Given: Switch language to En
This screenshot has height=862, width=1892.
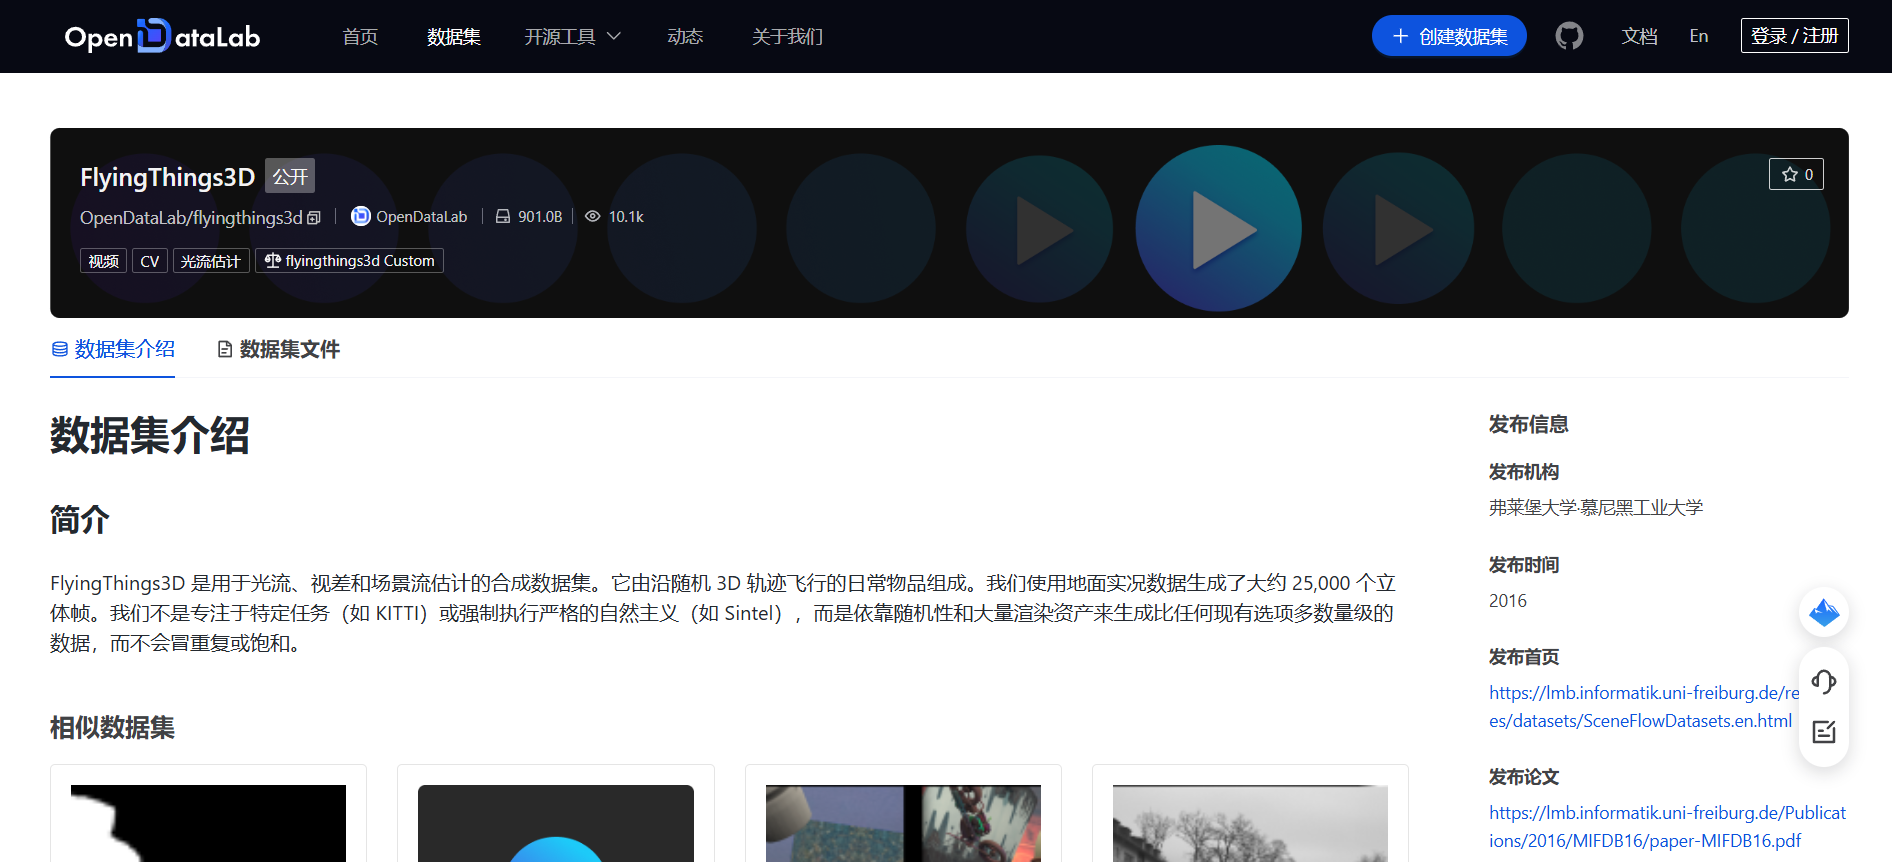Looking at the screenshot, I should point(1699,36).
